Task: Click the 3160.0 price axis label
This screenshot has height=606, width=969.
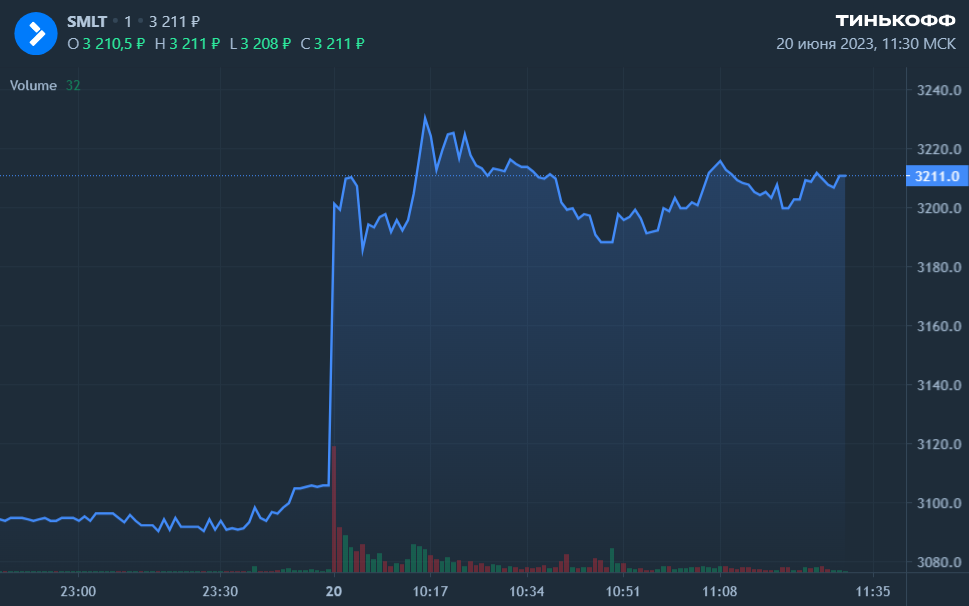Action: (938, 327)
